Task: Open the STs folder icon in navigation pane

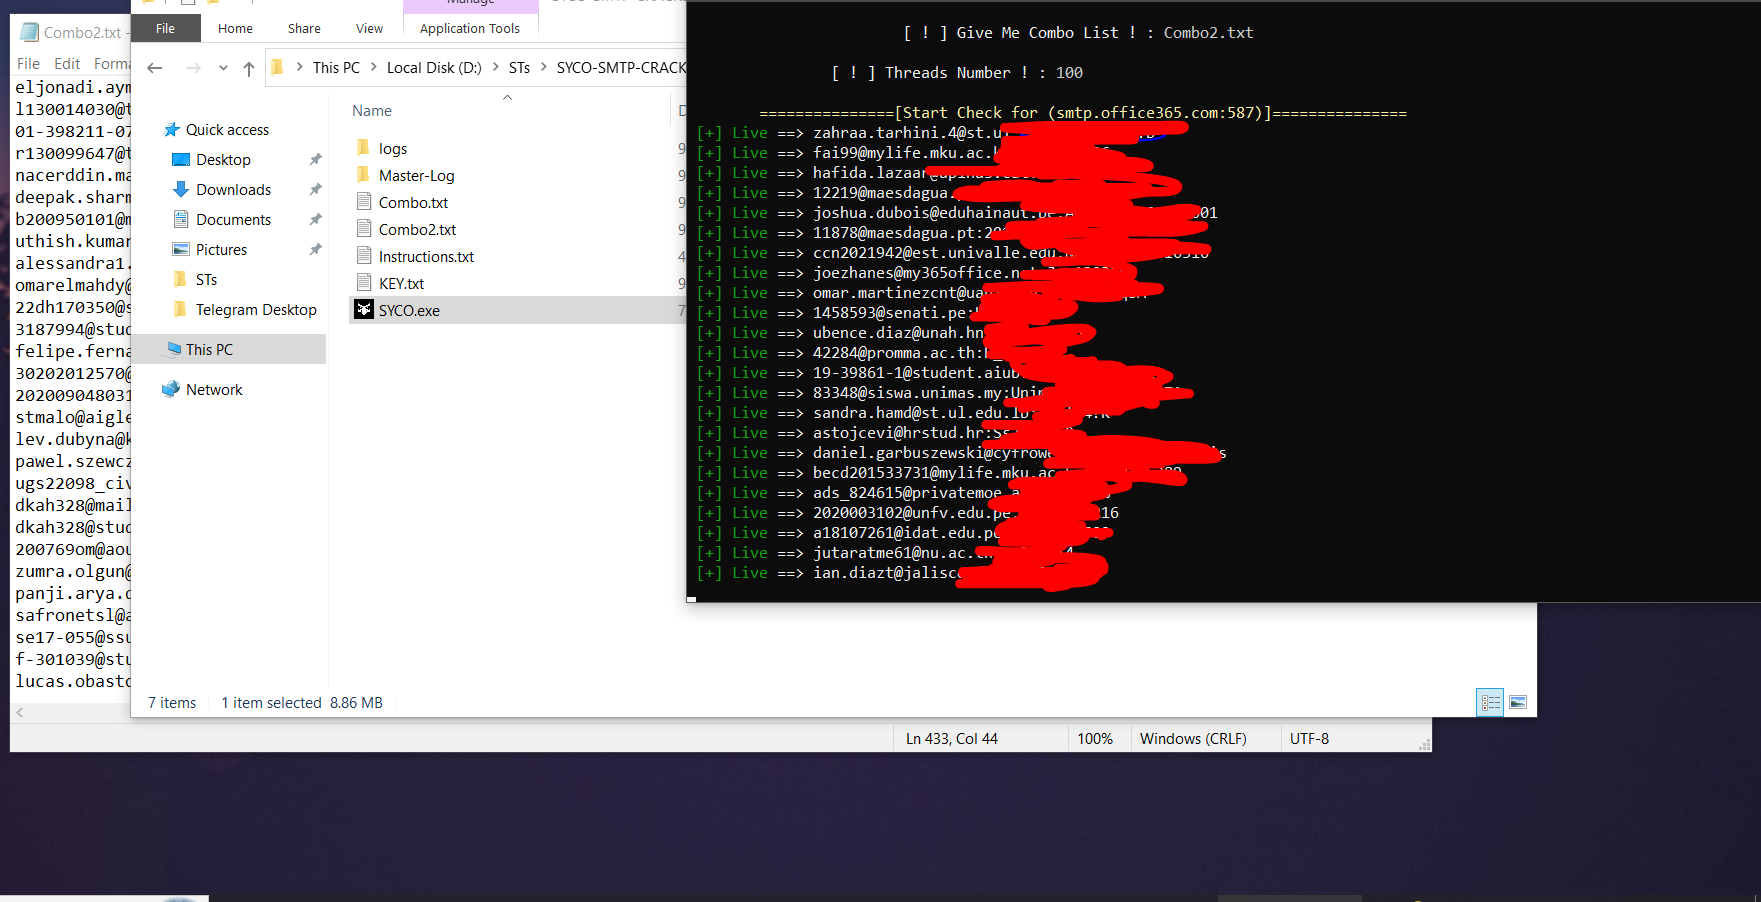Action: 180,279
